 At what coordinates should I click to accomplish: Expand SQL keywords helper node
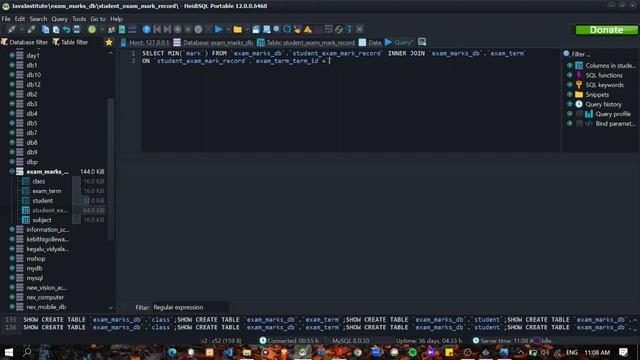click(569, 84)
